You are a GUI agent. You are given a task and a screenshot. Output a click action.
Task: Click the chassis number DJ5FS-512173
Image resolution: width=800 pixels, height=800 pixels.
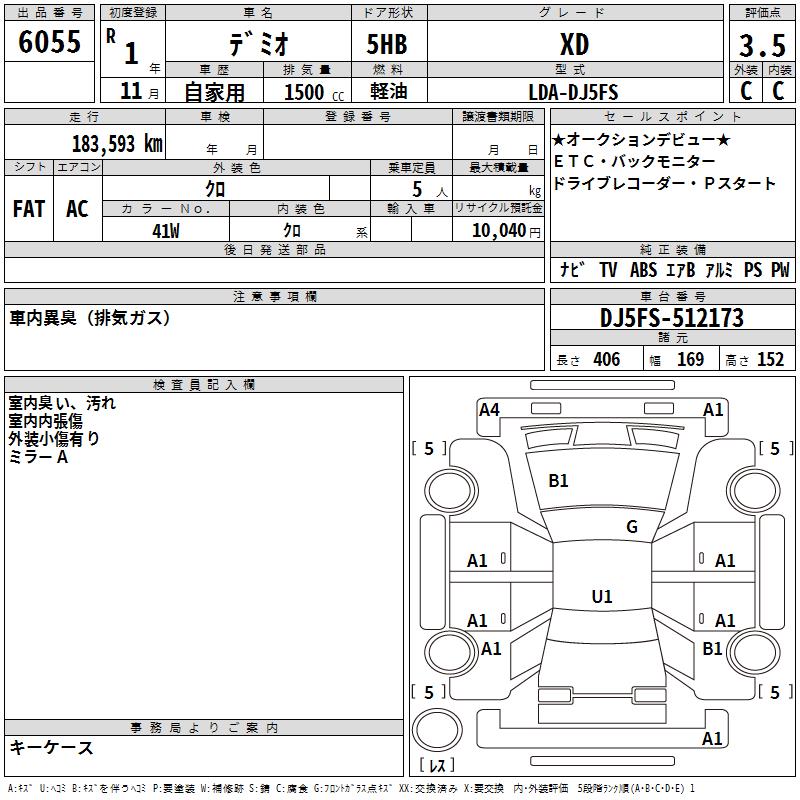pyautogui.click(x=671, y=318)
